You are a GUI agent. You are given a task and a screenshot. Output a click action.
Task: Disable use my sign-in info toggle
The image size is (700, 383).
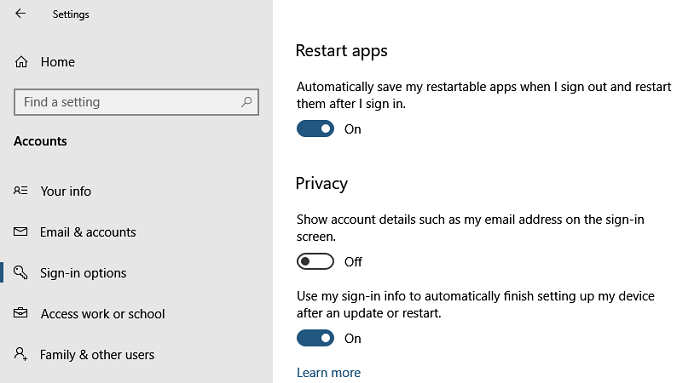coord(315,338)
